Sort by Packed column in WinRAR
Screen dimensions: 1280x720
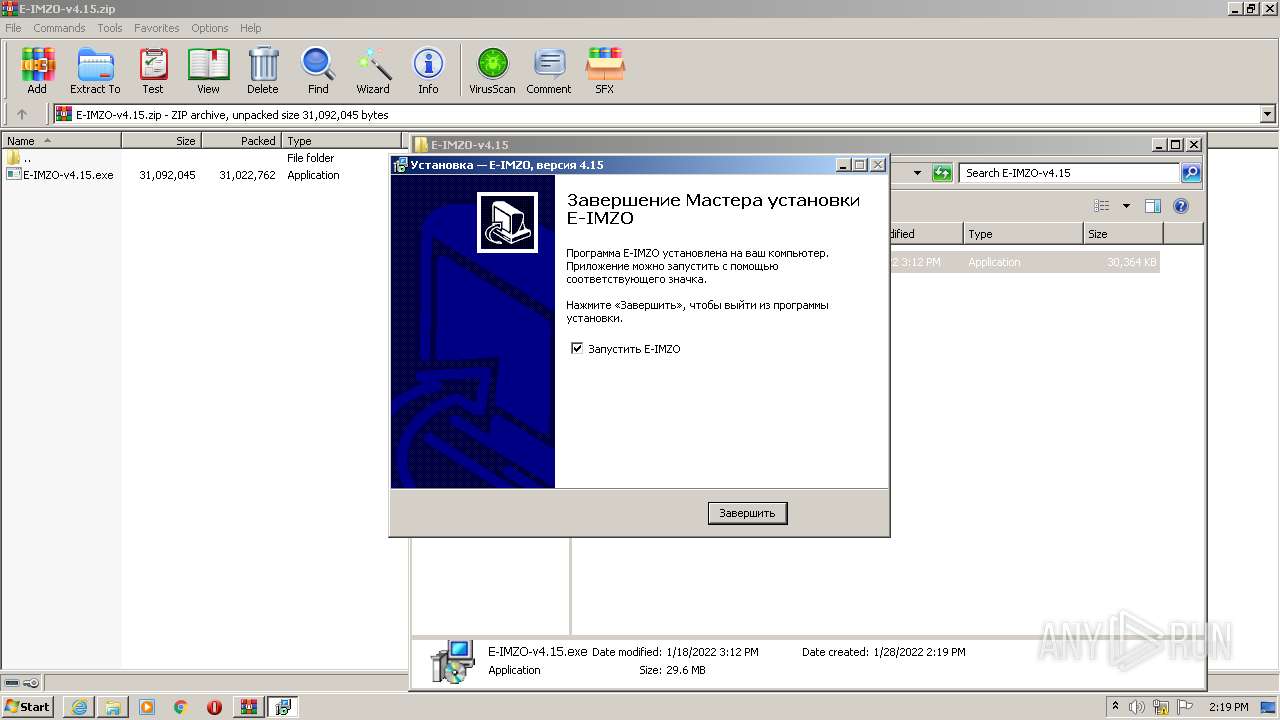(241, 141)
